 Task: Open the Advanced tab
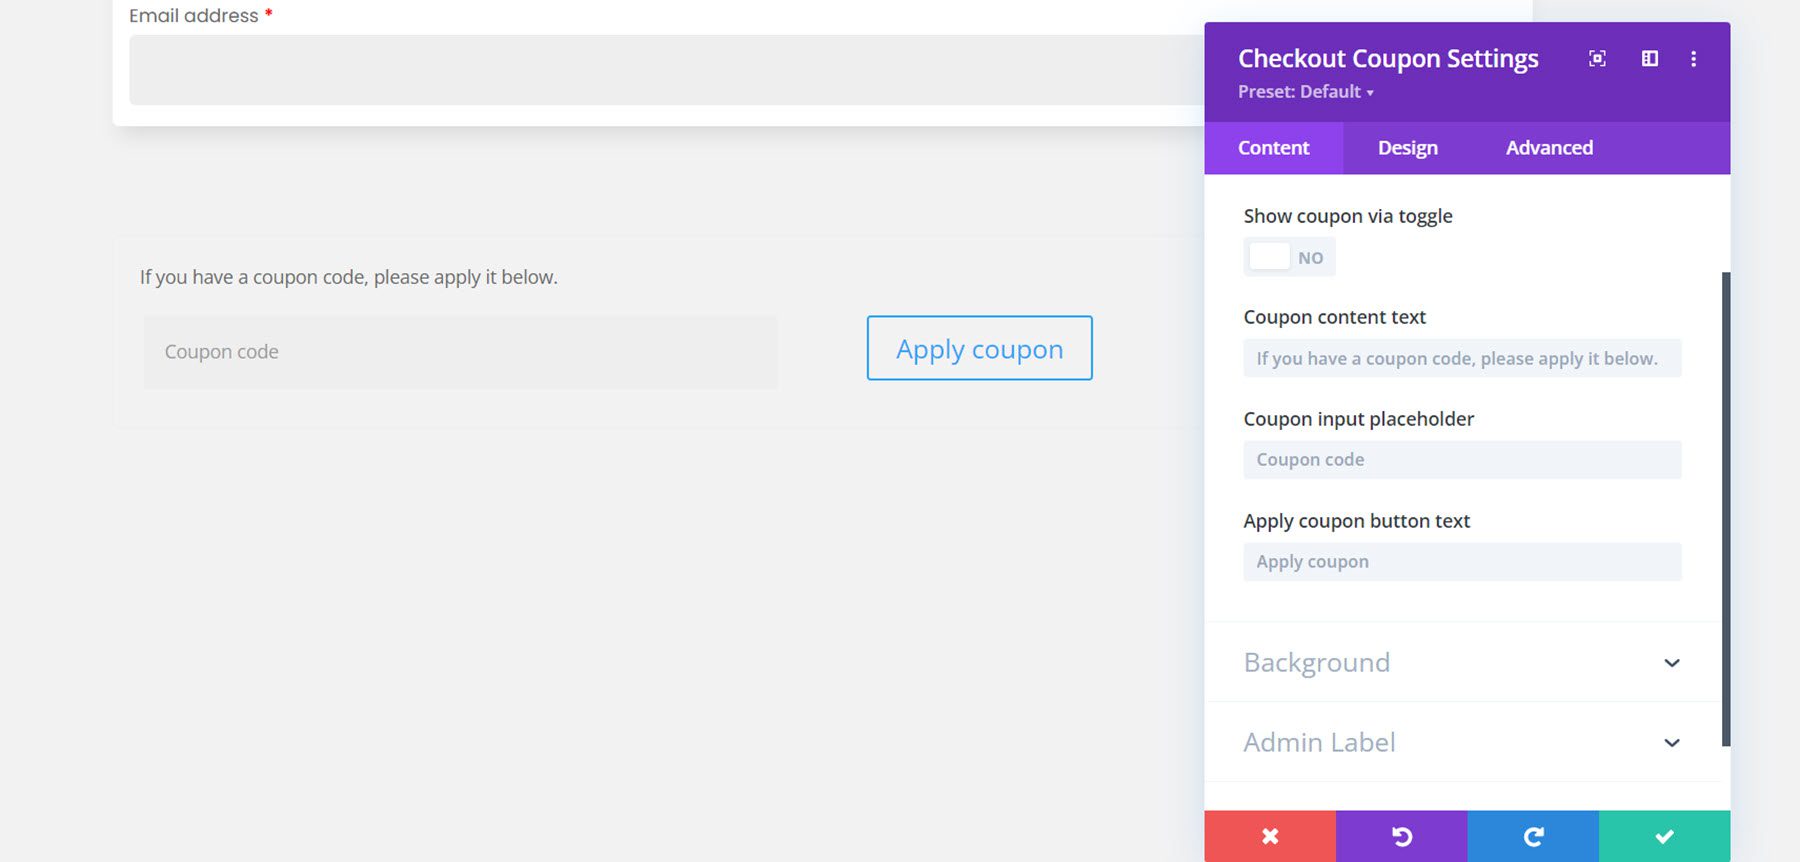tap(1549, 148)
